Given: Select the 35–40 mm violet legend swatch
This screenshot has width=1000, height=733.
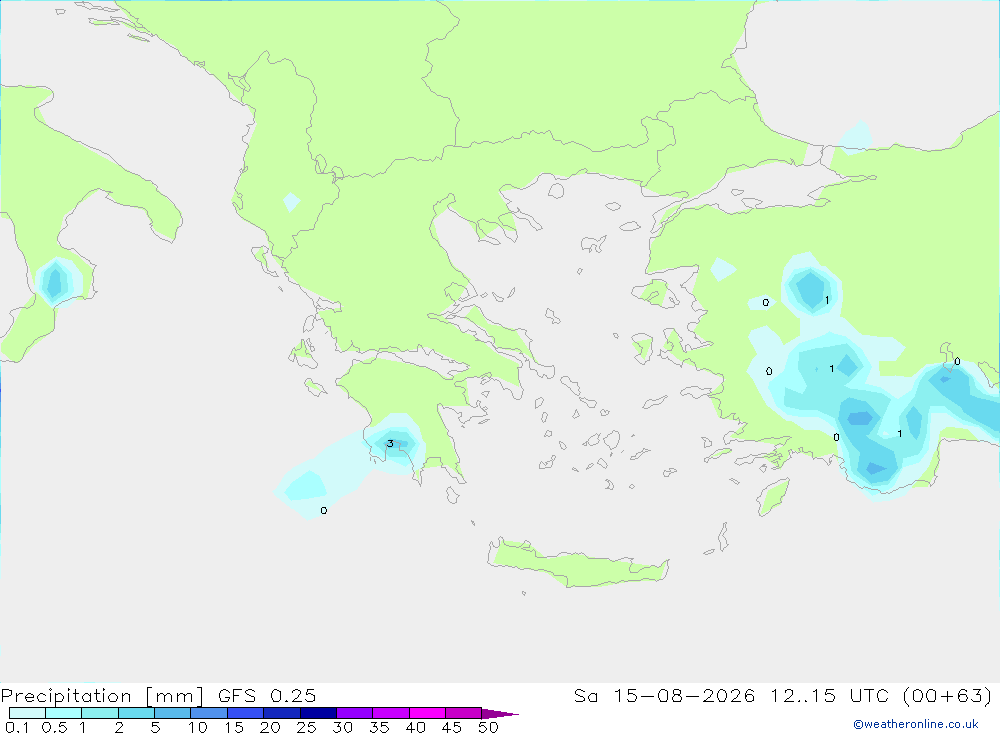Looking at the screenshot, I should (x=391, y=713).
